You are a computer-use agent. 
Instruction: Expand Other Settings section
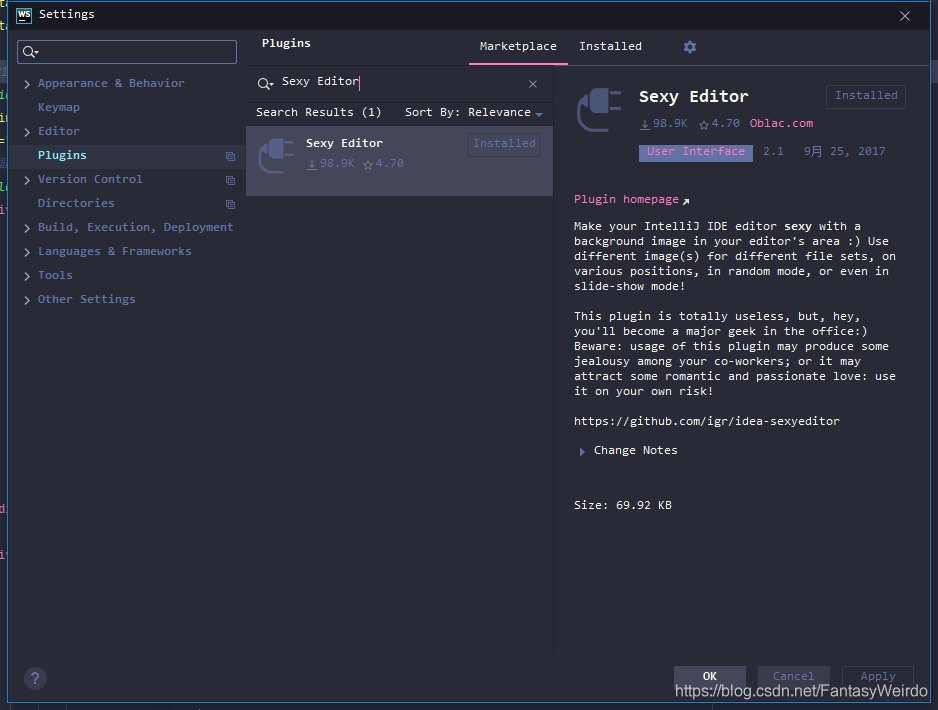click(x=27, y=300)
